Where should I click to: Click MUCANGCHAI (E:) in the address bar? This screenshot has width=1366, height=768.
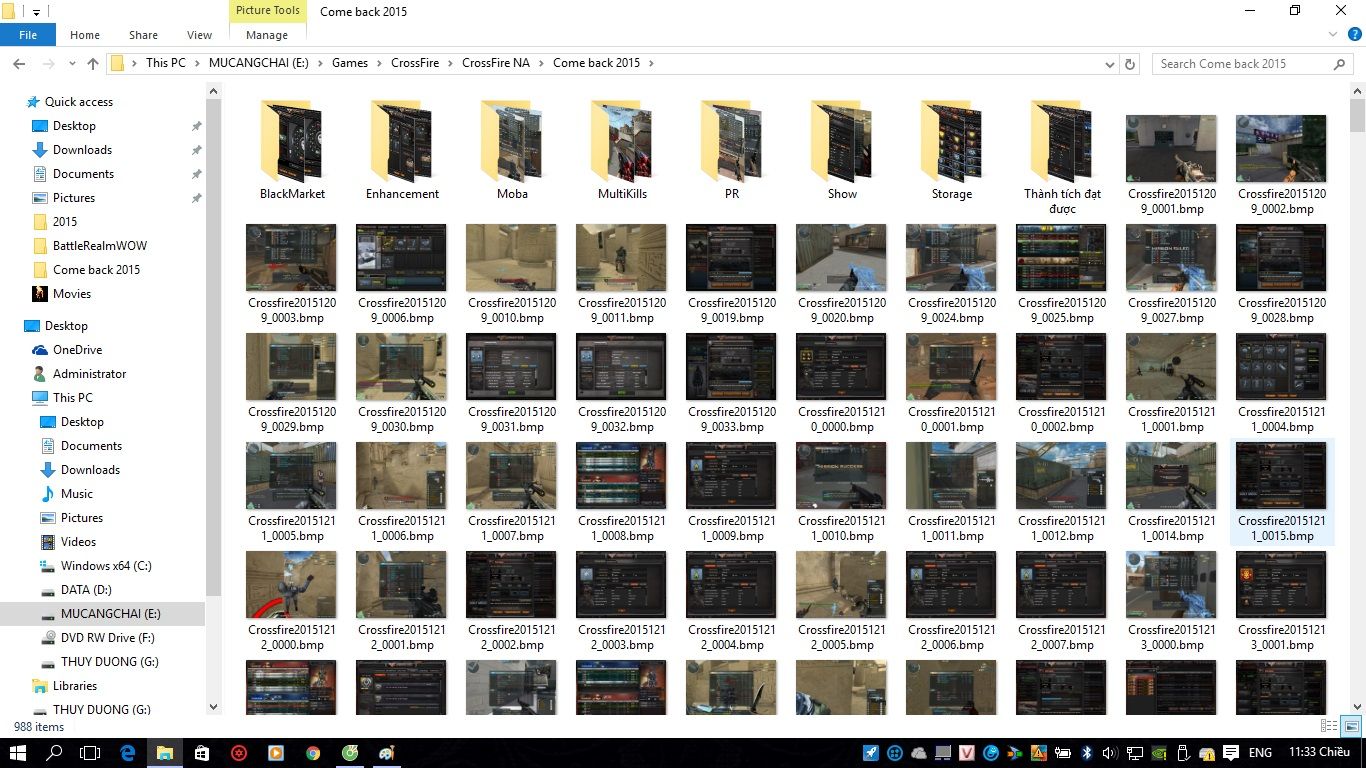click(259, 63)
